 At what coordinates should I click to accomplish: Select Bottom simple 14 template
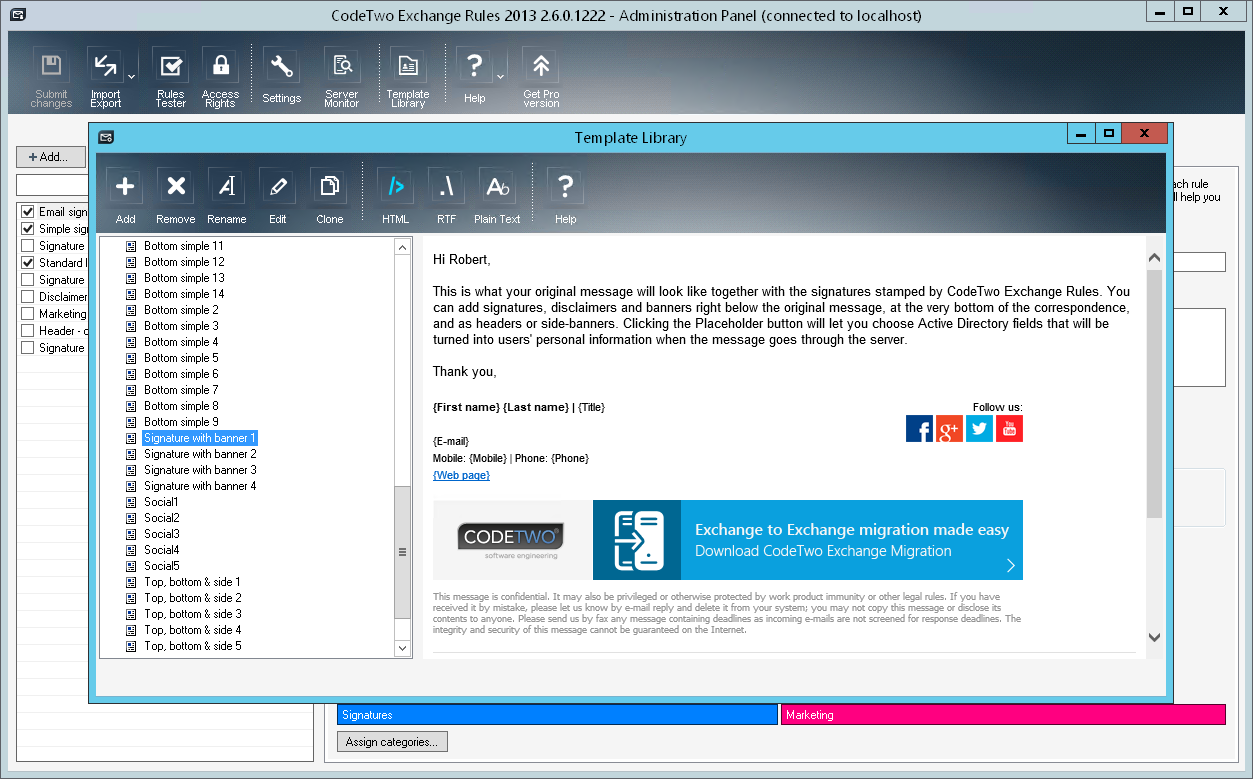pyautogui.click(x=183, y=294)
